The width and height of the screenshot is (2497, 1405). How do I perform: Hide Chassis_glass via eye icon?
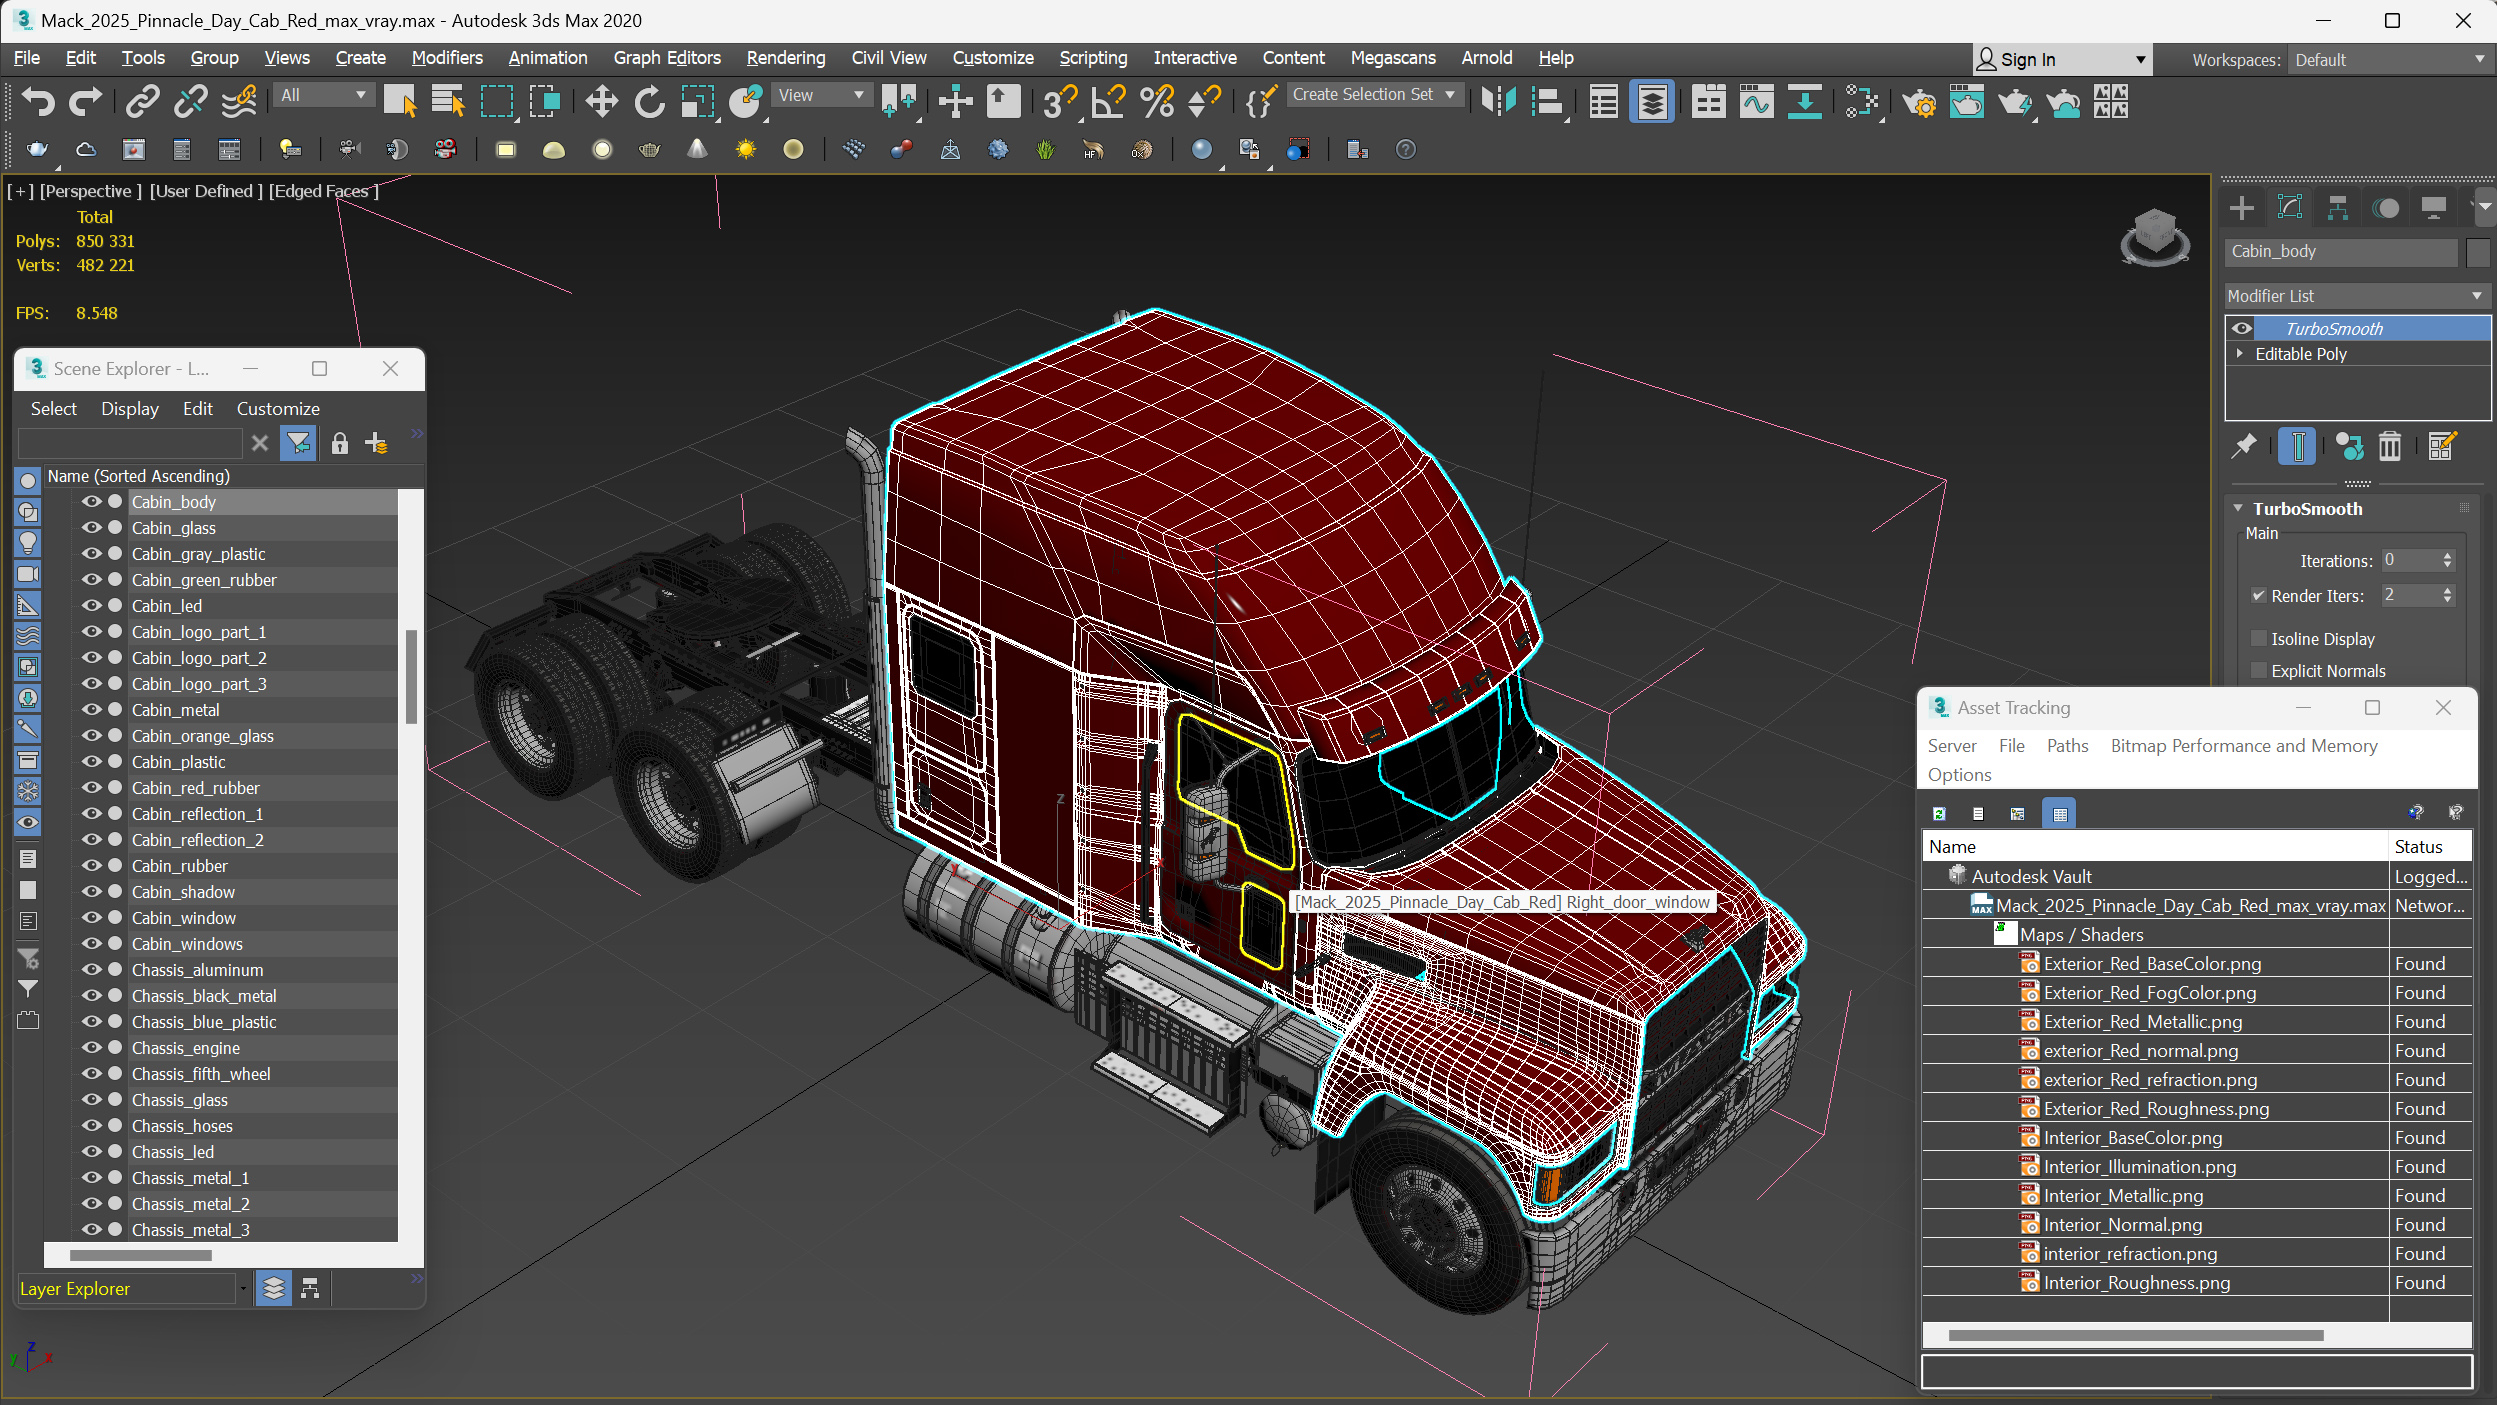(92, 1099)
